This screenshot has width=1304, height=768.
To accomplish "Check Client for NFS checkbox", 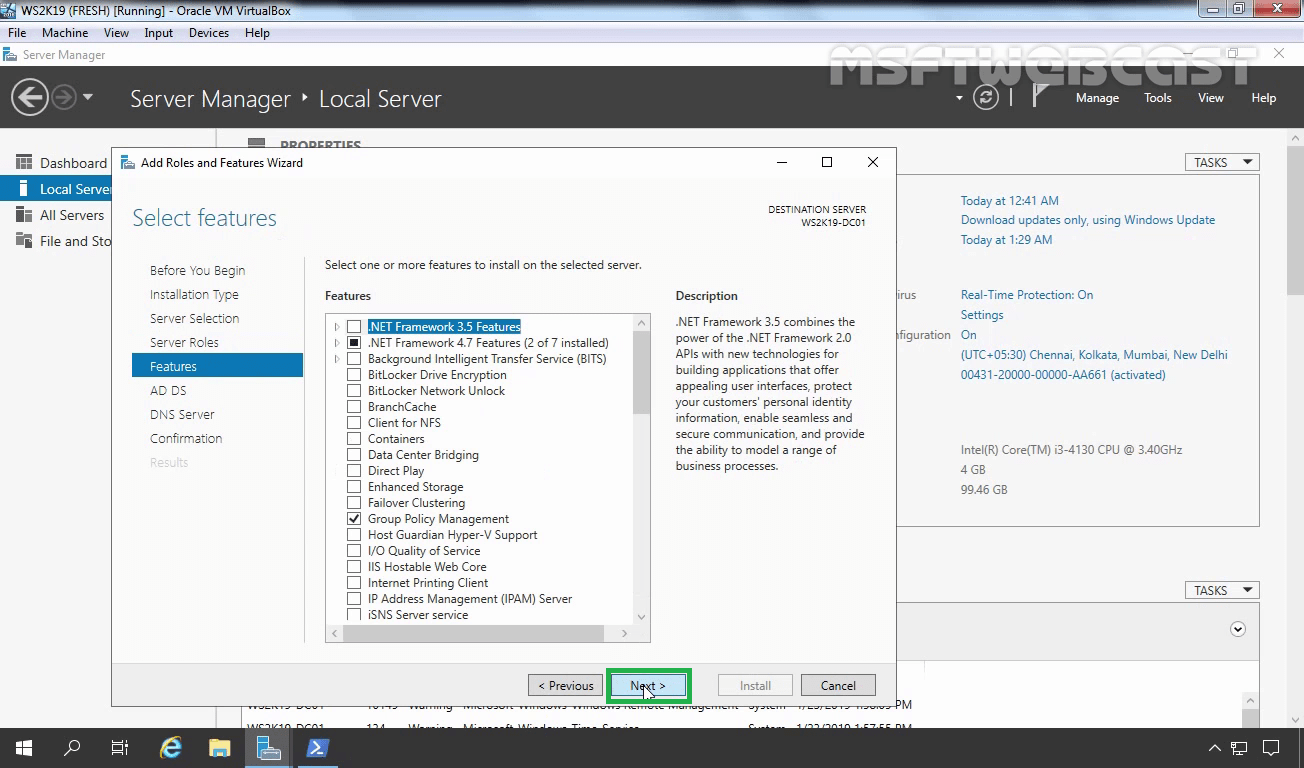I will pyautogui.click(x=354, y=423).
